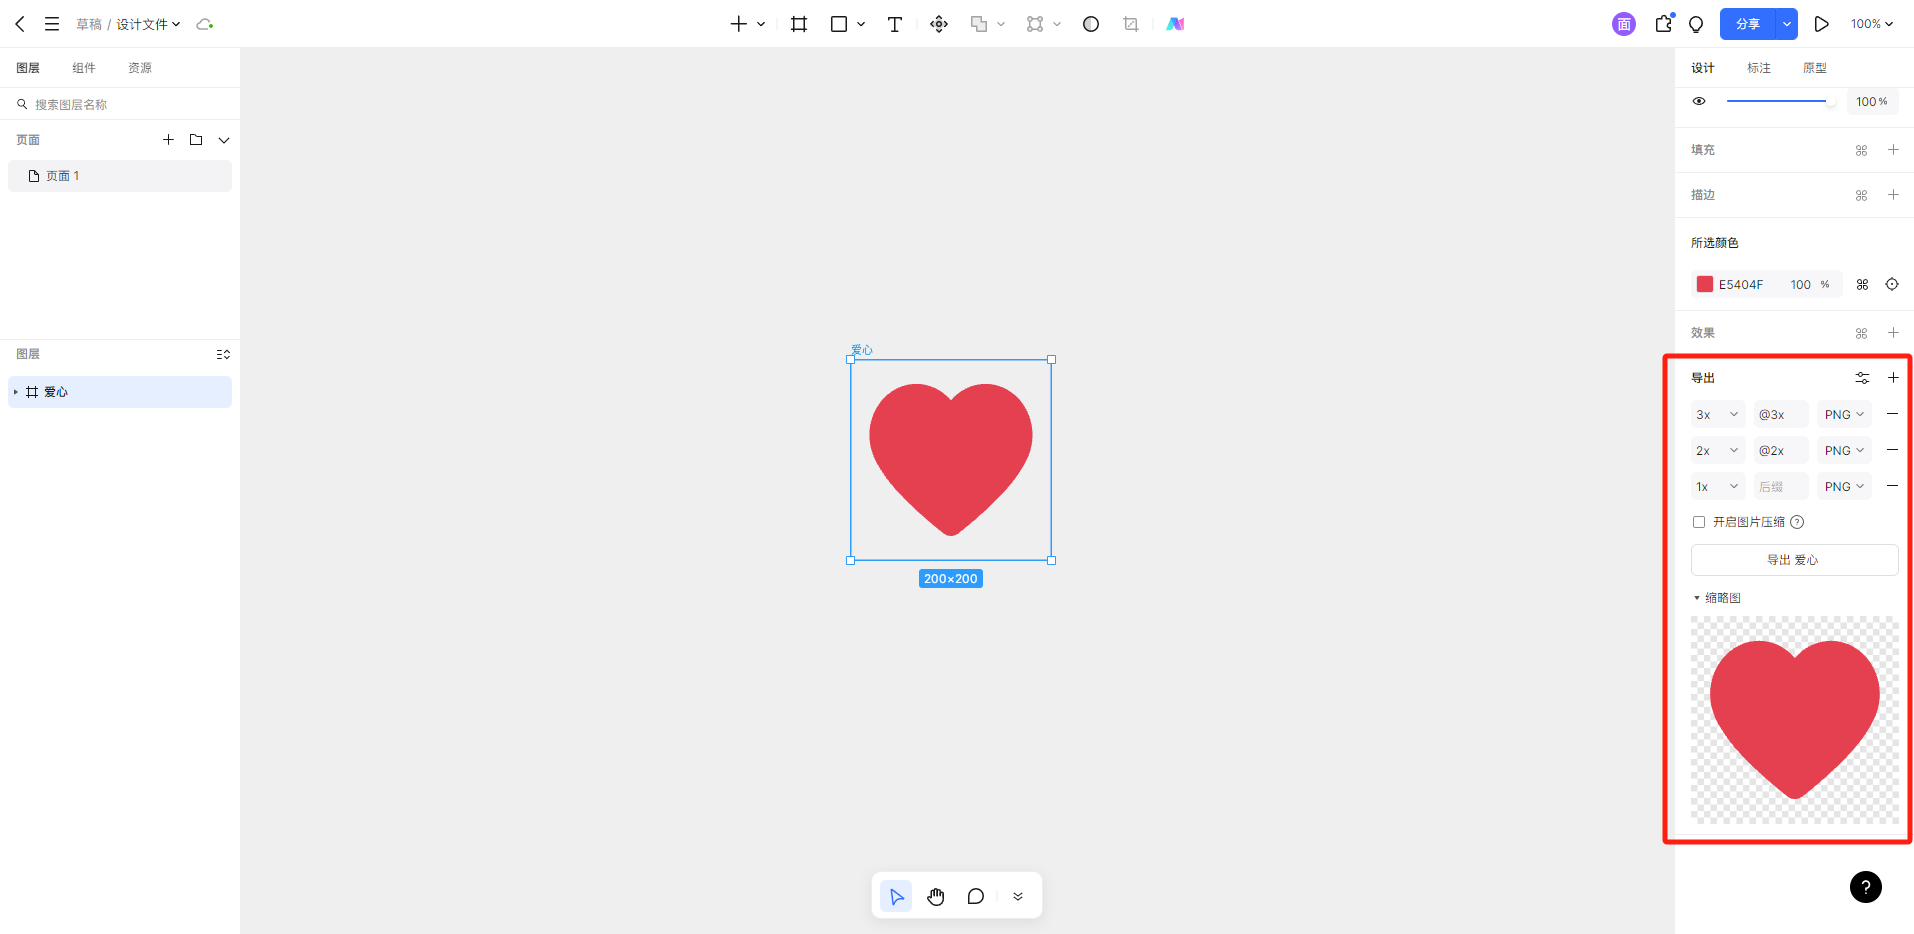
Task: Open stroke style library icon
Action: pos(1861,195)
